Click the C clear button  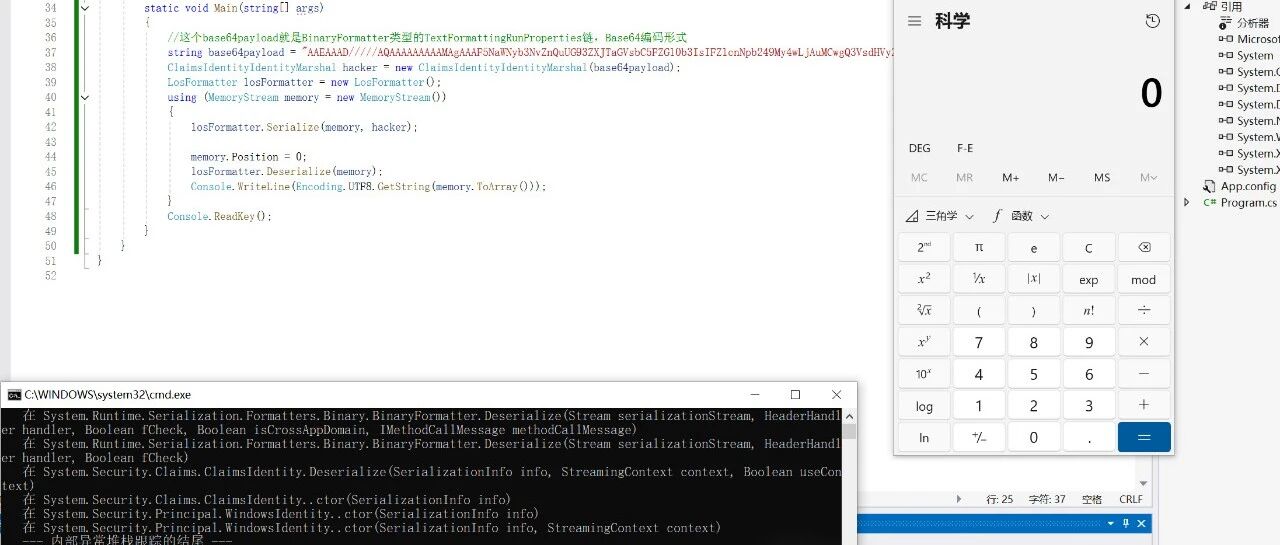(1089, 248)
